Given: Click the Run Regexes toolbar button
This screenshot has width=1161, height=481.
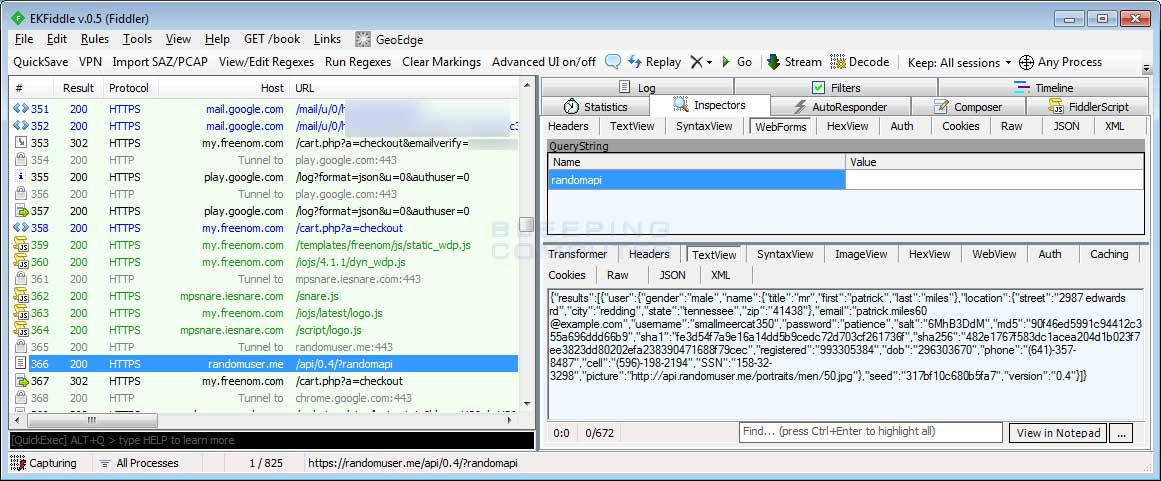Looking at the screenshot, I should (x=358, y=62).
